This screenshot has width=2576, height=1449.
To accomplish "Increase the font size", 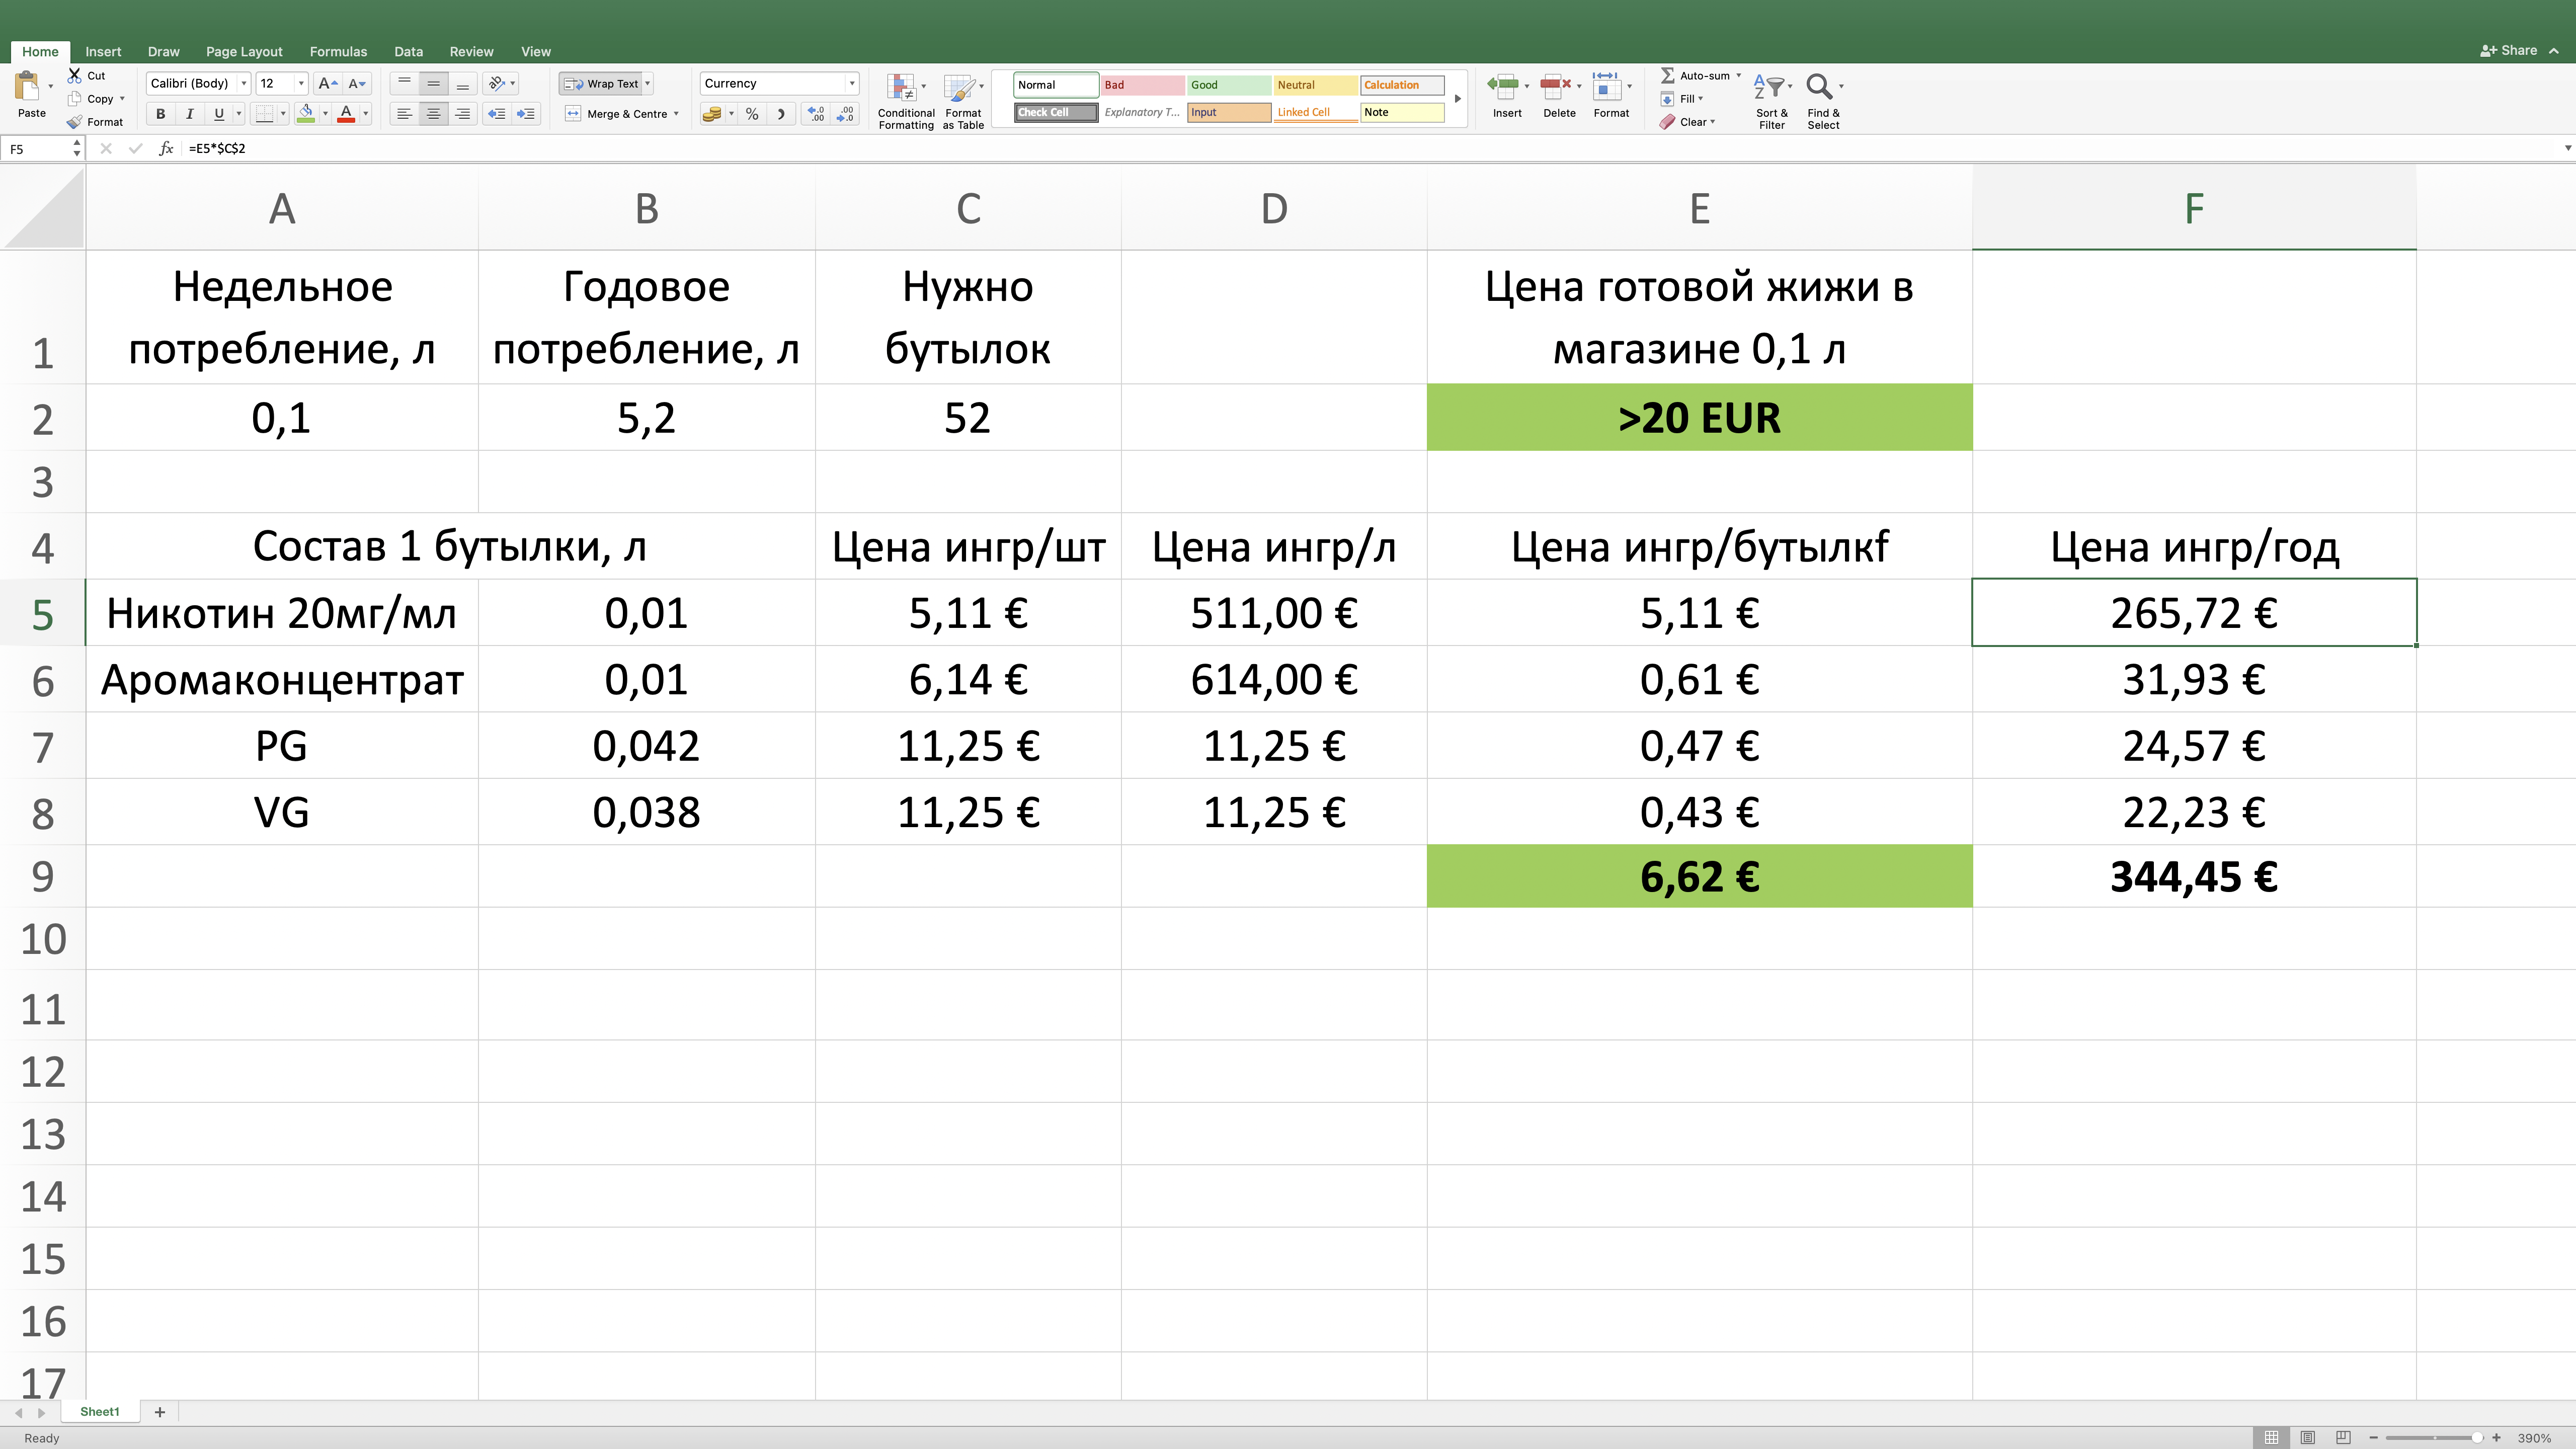I will [326, 84].
